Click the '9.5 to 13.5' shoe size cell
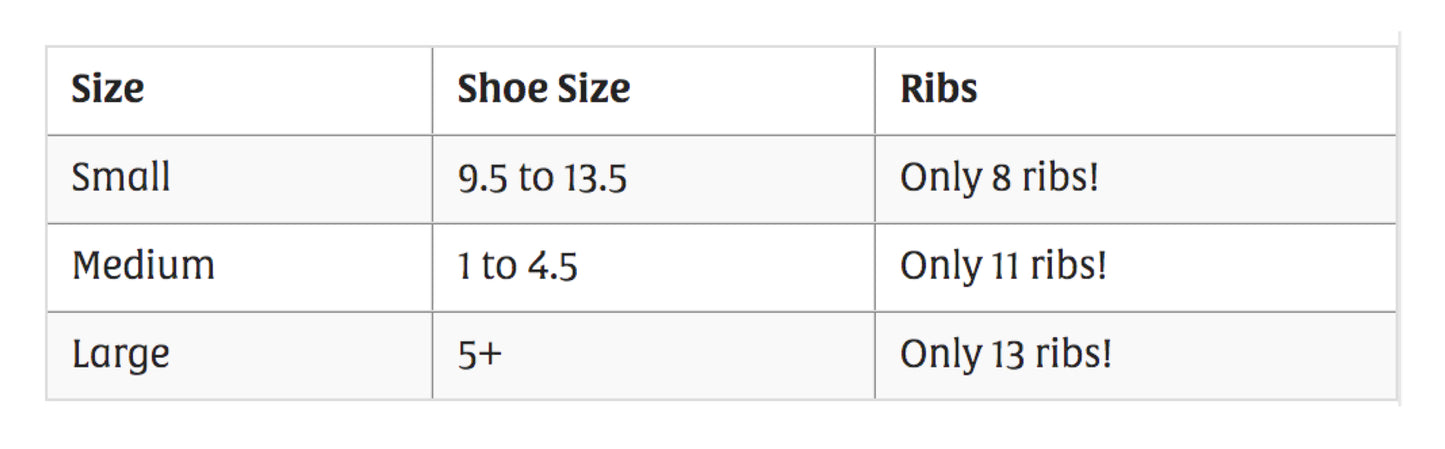 [542, 178]
